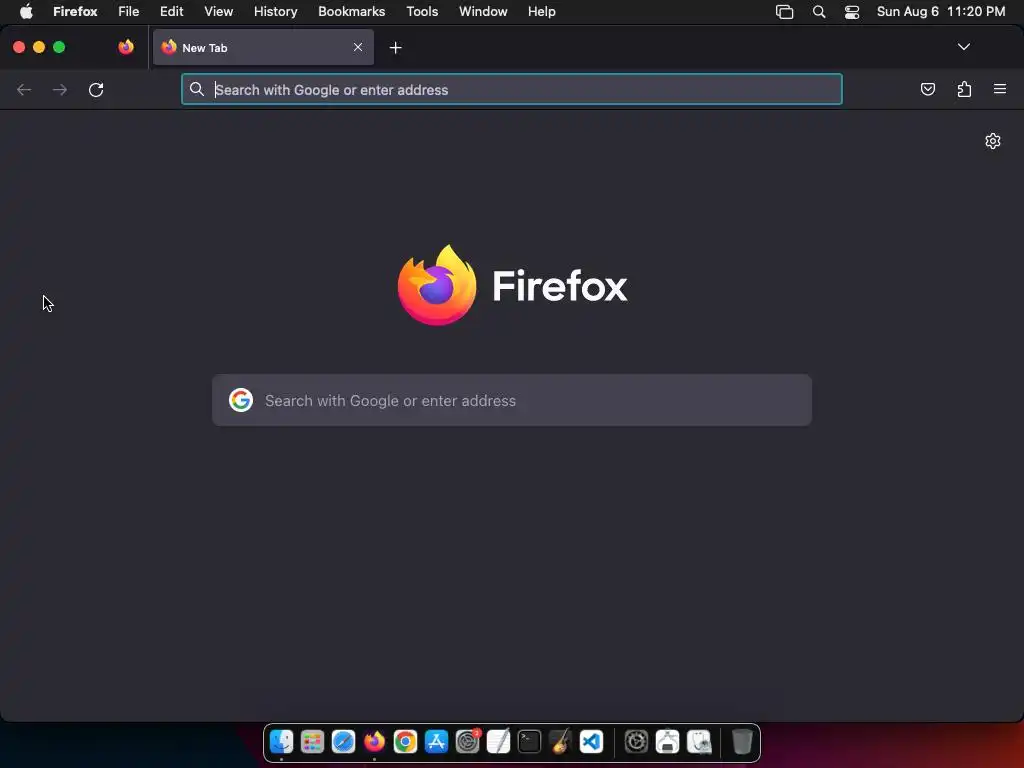Viewport: 1024px width, 768px height.
Task: Open the printer-like app icon in the Dock
Action: click(x=667, y=741)
